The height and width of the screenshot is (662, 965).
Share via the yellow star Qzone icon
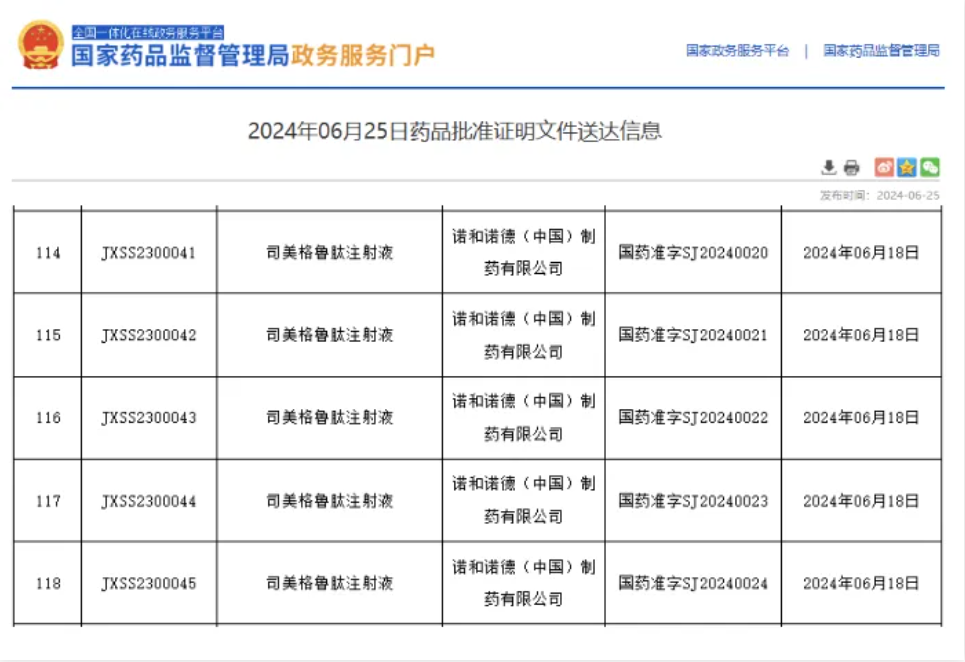point(907,167)
